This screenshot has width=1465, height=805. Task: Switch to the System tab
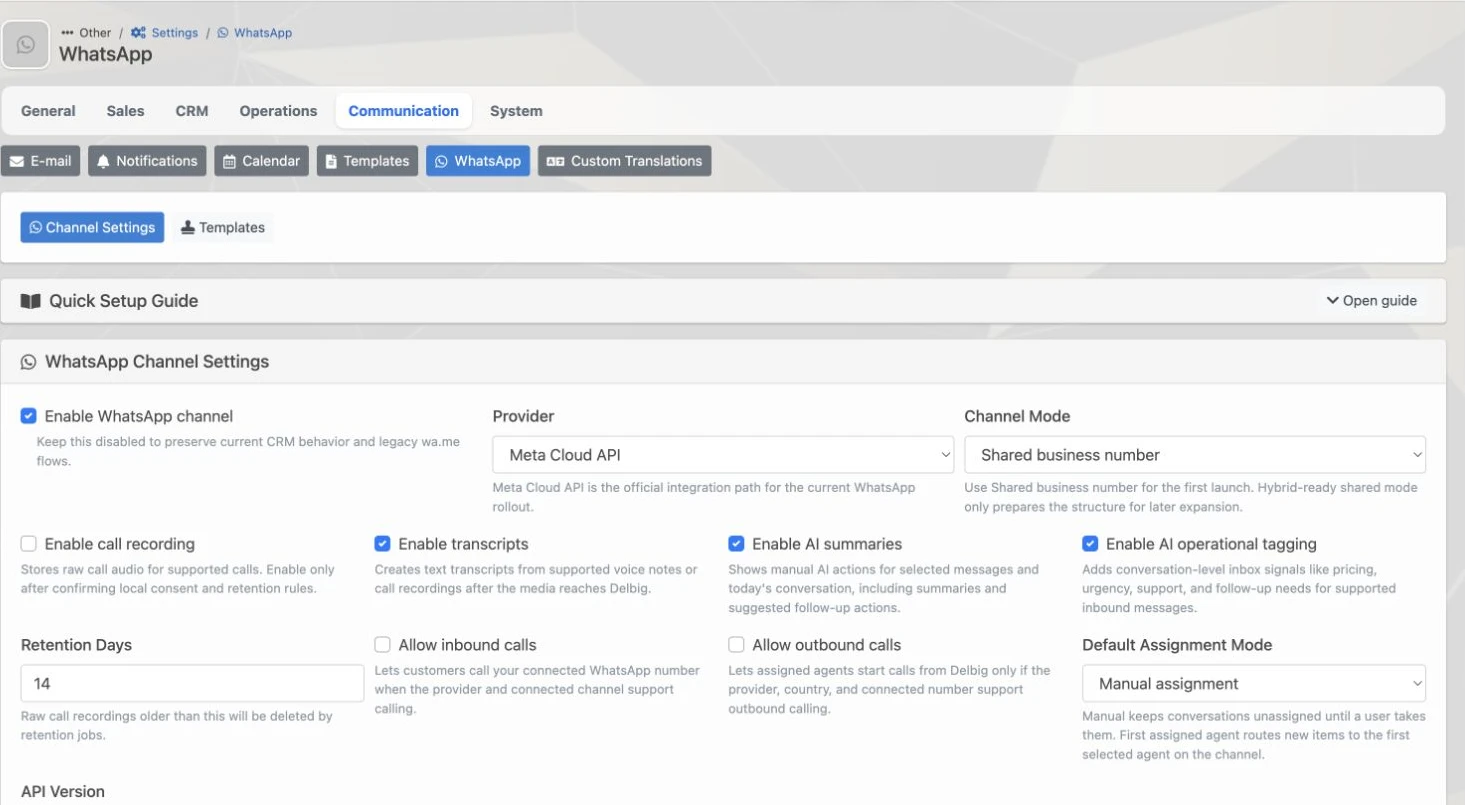tap(516, 111)
